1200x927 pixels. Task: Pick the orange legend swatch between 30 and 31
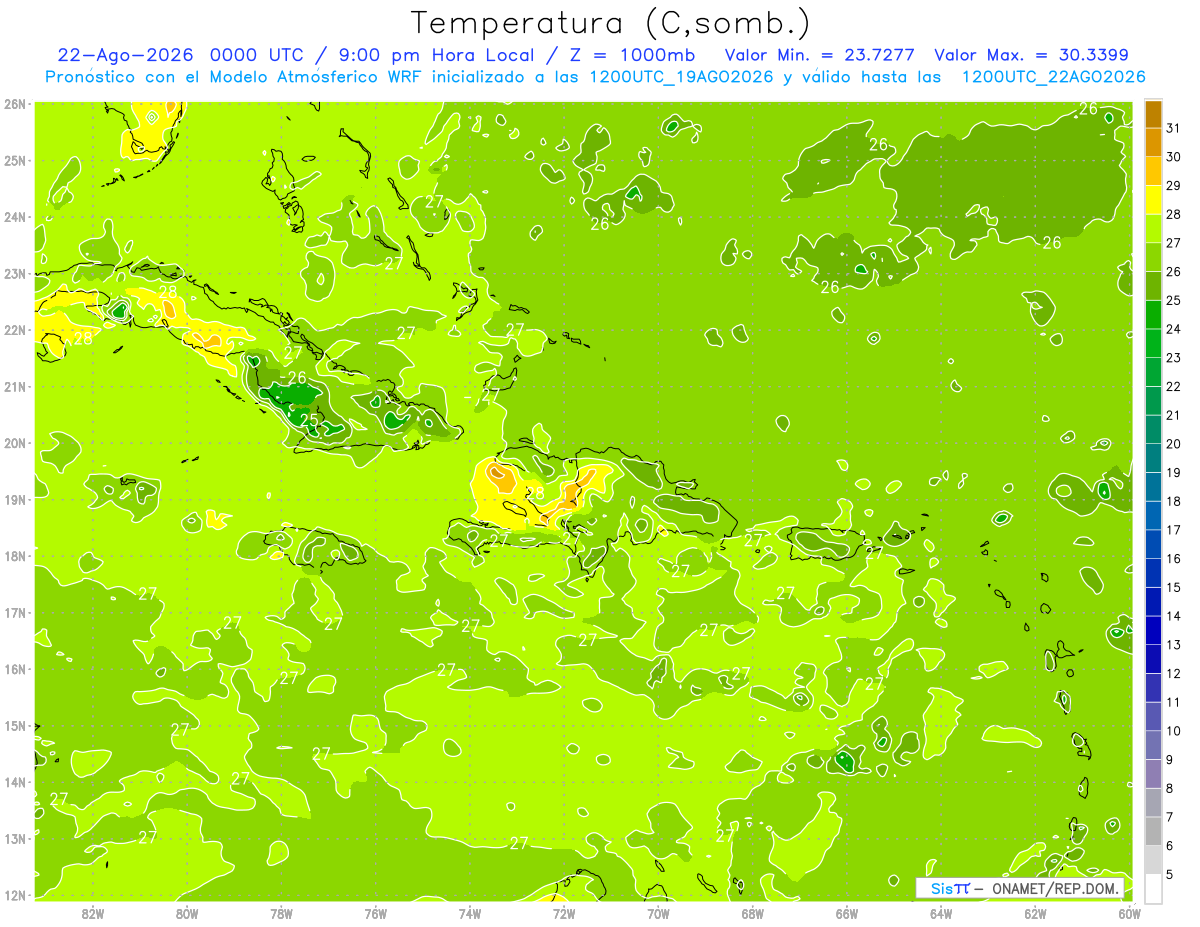pyautogui.click(x=1153, y=142)
